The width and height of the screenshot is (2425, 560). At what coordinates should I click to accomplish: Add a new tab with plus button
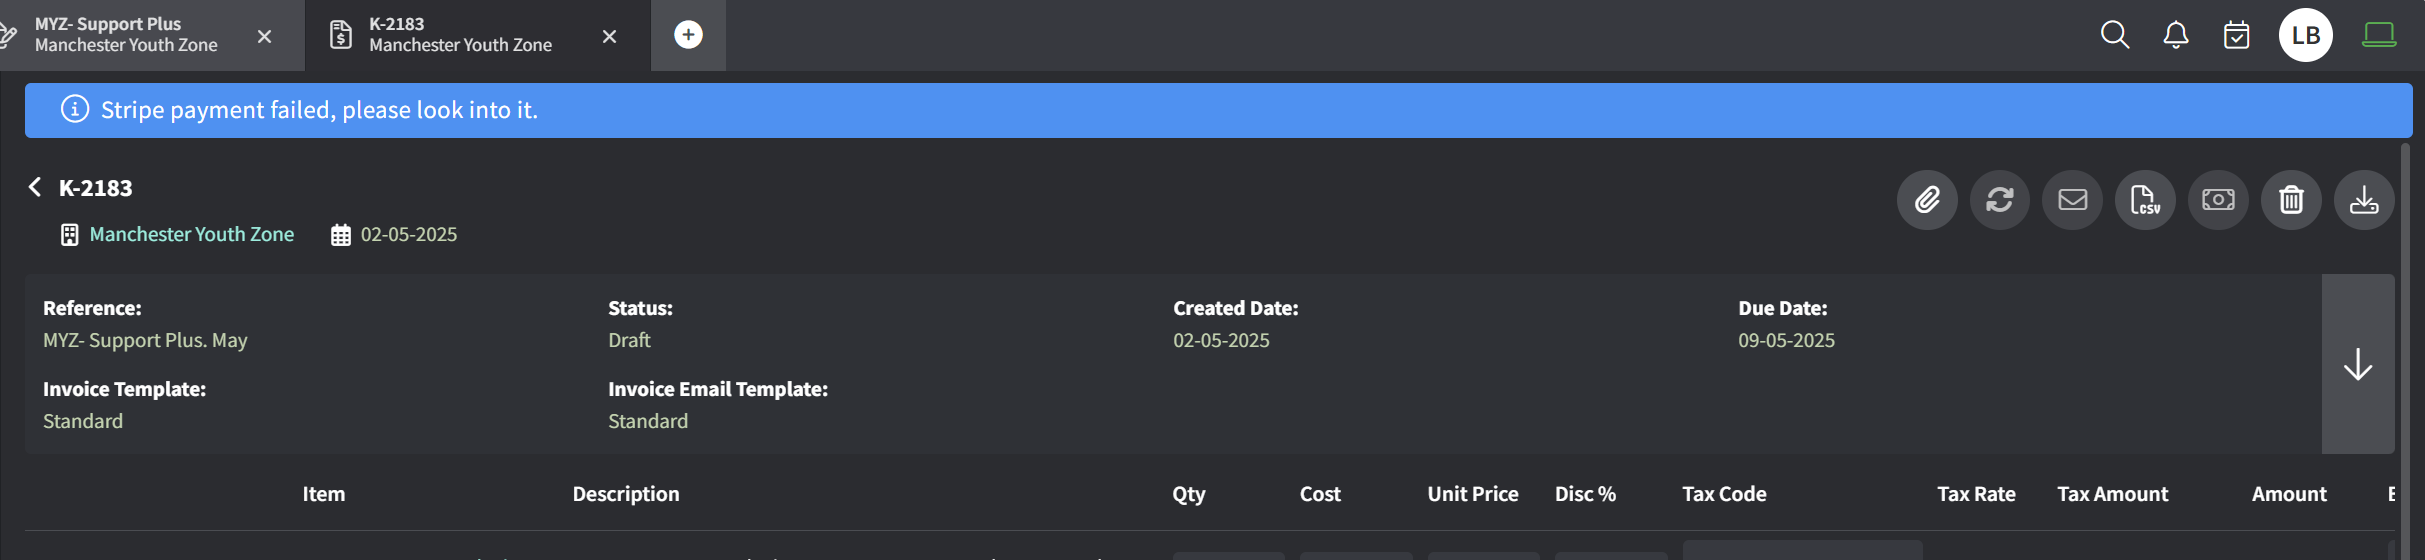(688, 35)
